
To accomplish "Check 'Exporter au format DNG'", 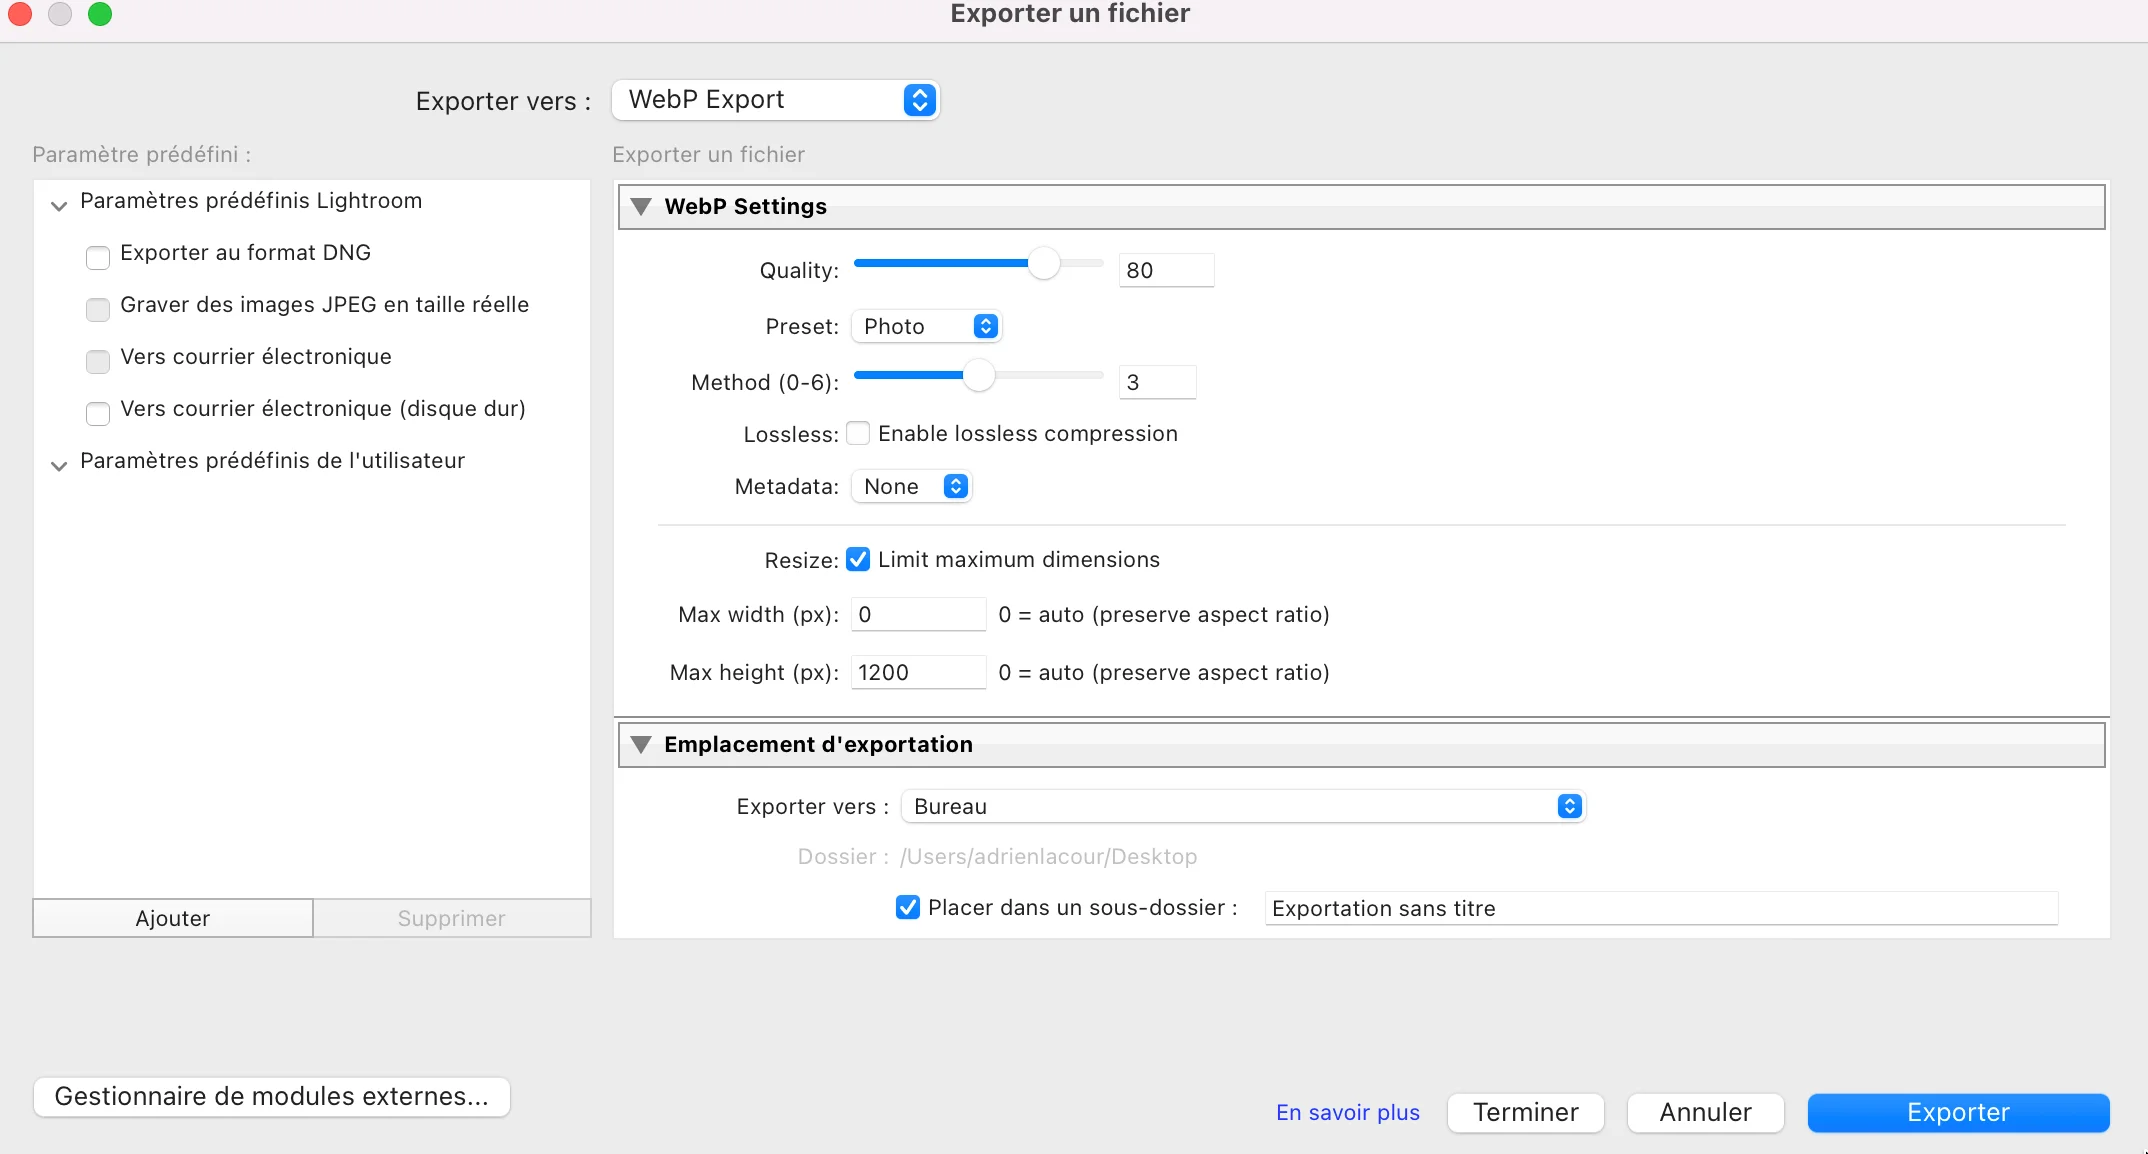I will click(97, 257).
